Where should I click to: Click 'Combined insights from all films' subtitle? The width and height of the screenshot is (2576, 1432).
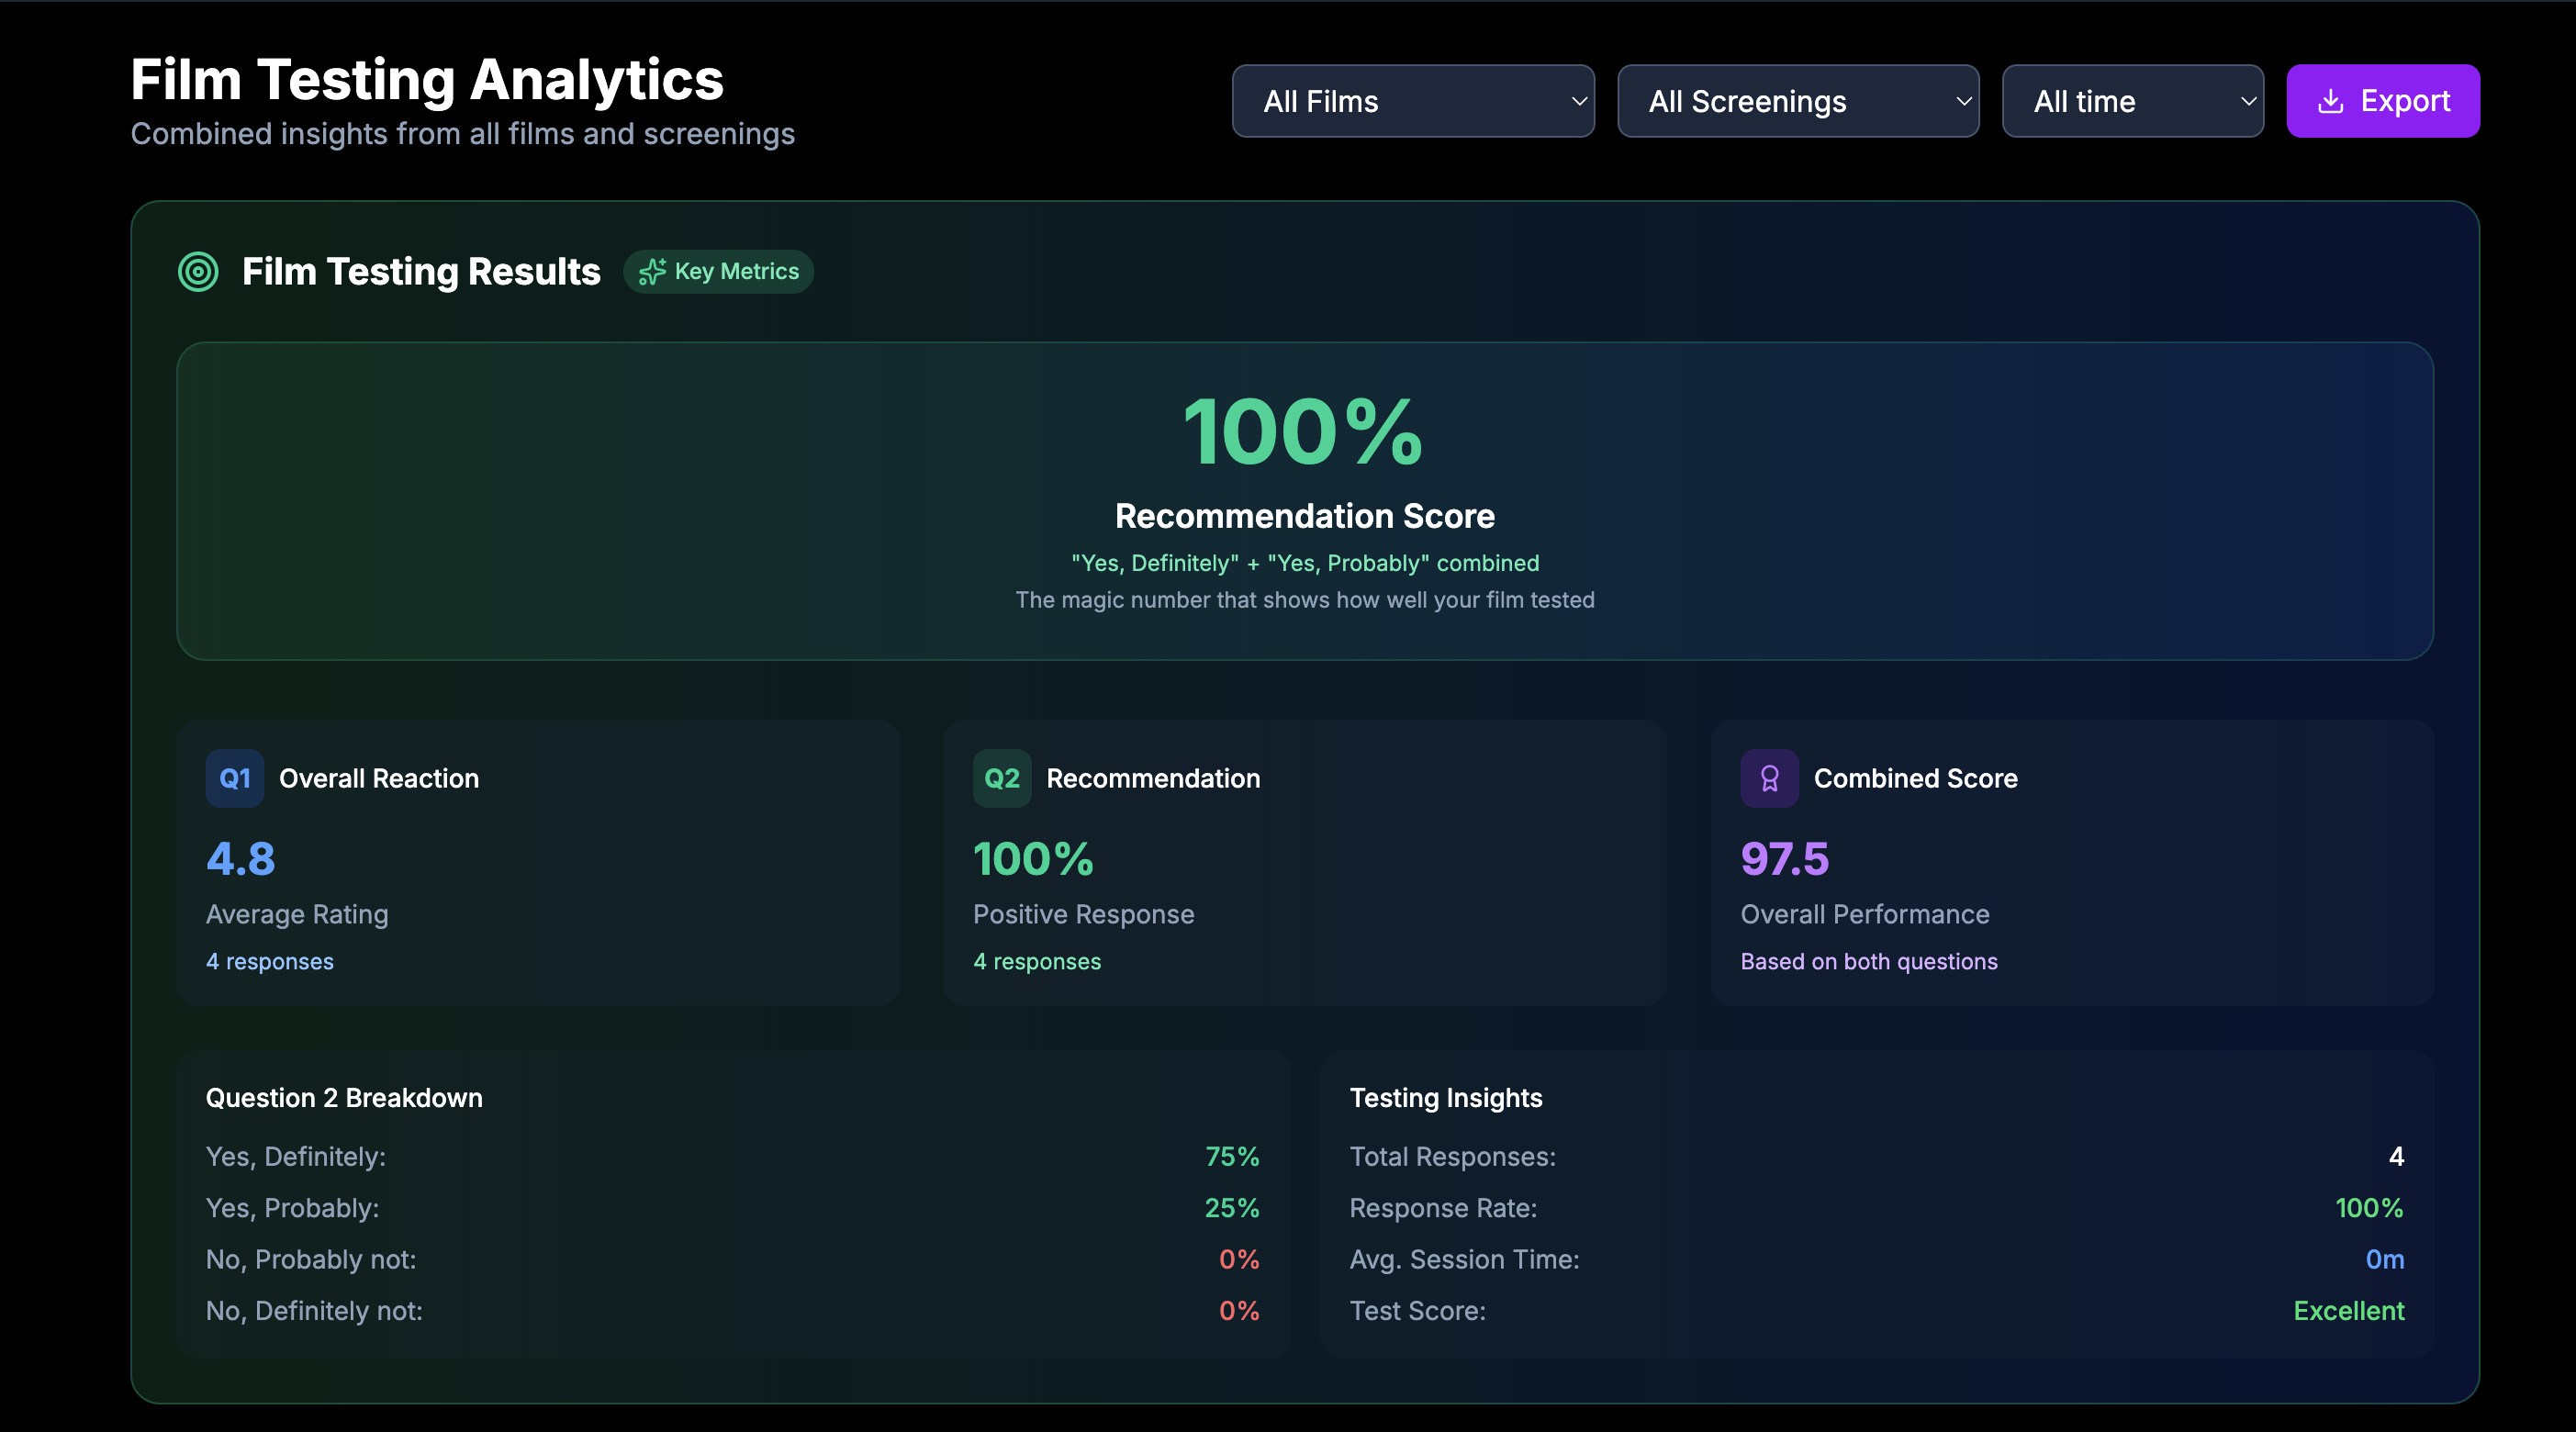pos(463,133)
